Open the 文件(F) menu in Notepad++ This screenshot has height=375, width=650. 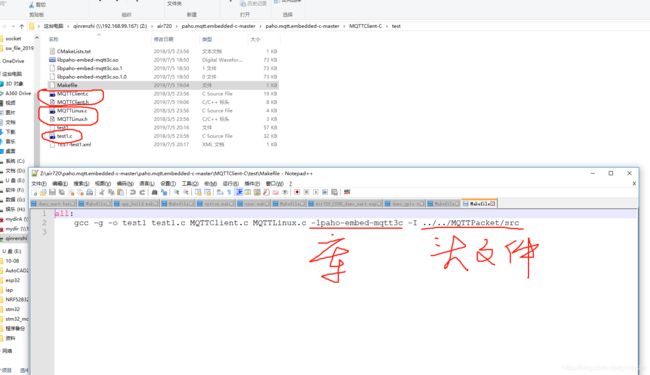[39, 184]
